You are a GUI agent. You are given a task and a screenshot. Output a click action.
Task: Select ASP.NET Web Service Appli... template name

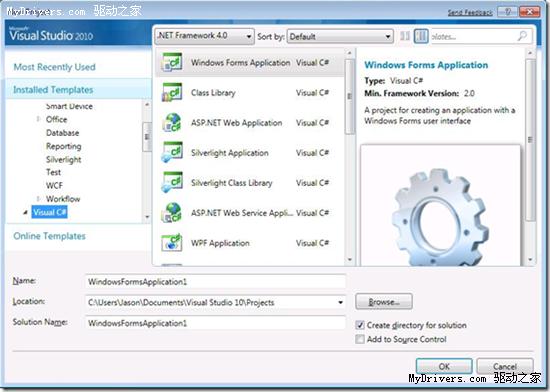[242, 213]
